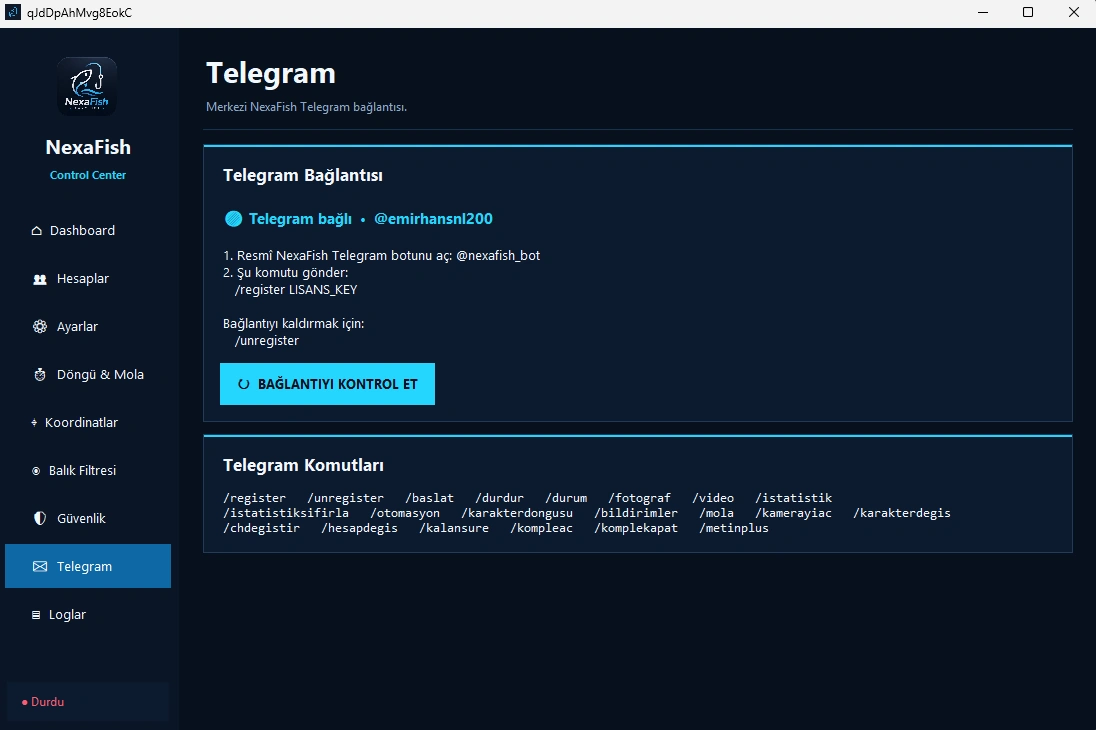Click the /mola command
The image size is (1096, 730).
[x=716, y=513]
